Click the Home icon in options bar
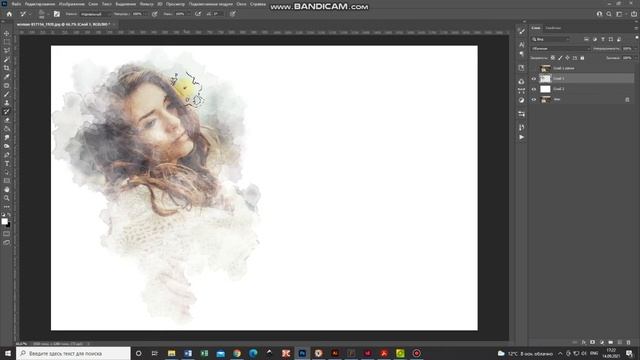640x360 pixels. pyautogui.click(x=9, y=14)
